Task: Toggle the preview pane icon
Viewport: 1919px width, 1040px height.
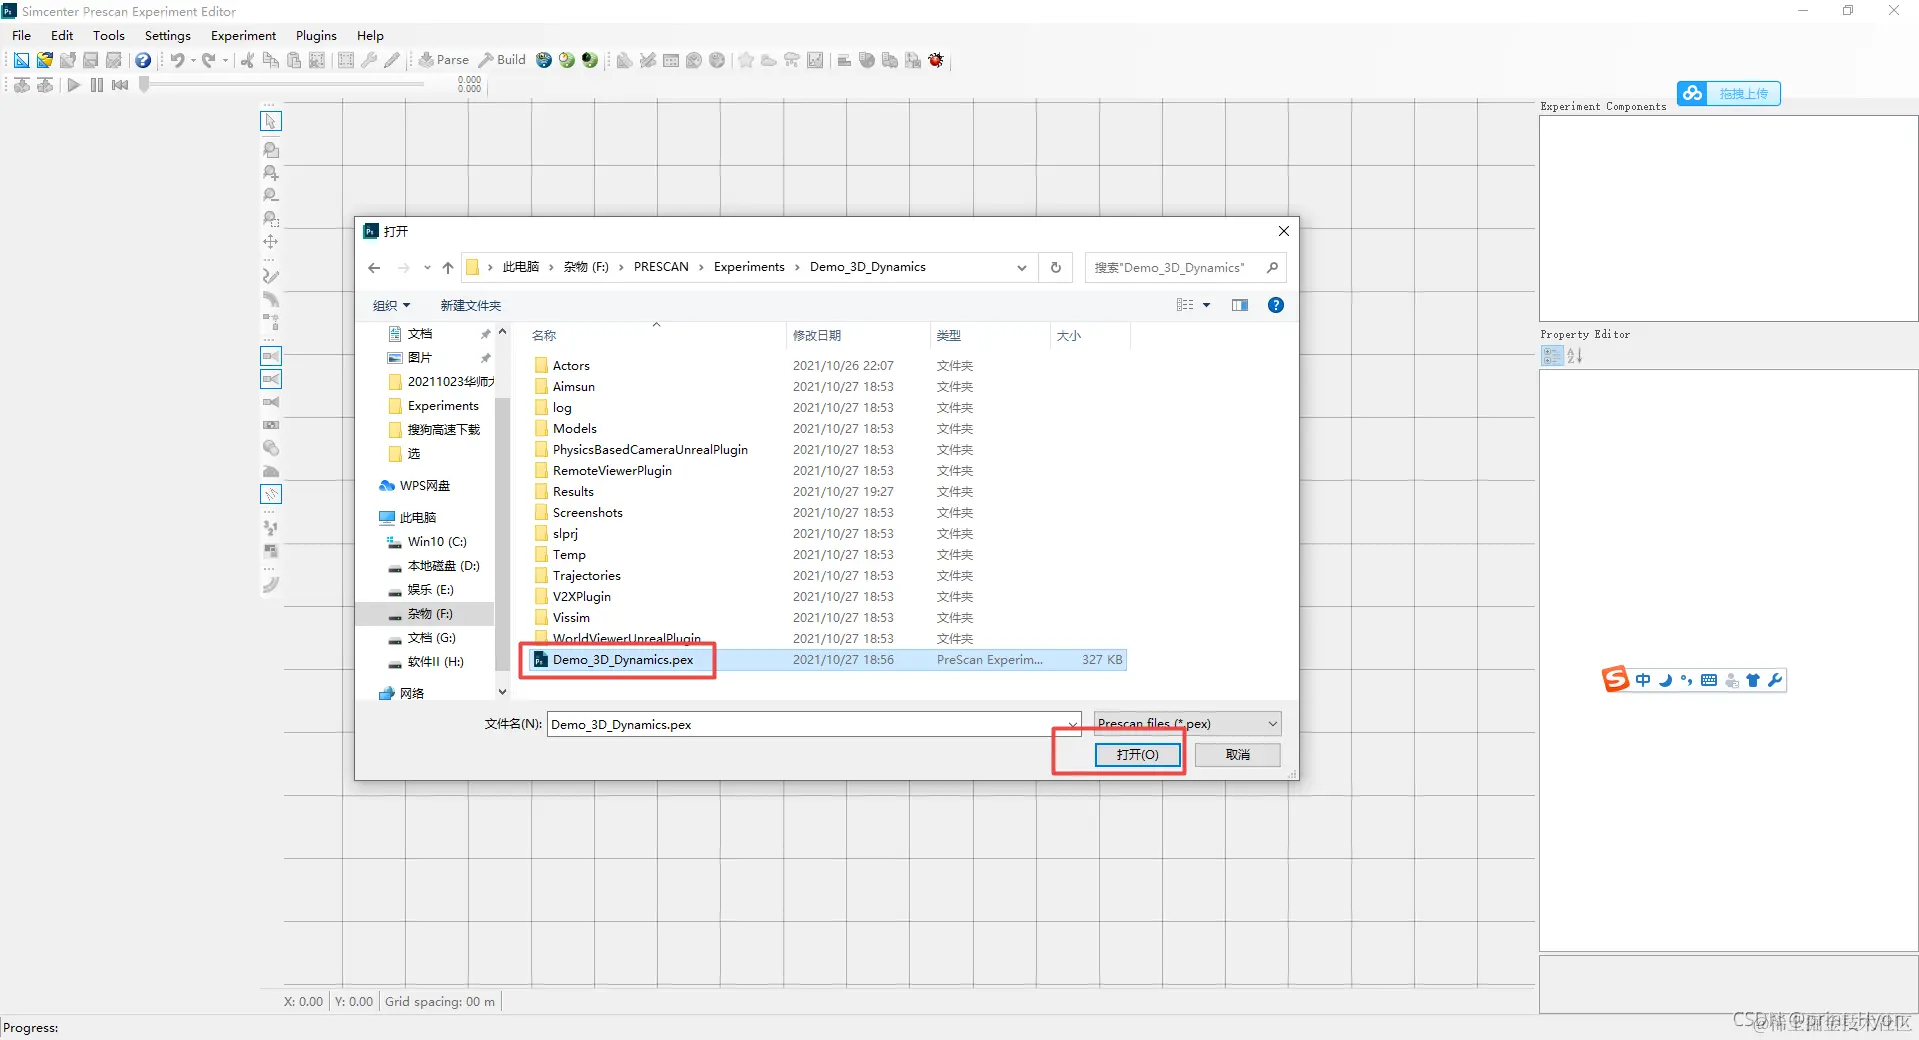Action: click(x=1240, y=305)
